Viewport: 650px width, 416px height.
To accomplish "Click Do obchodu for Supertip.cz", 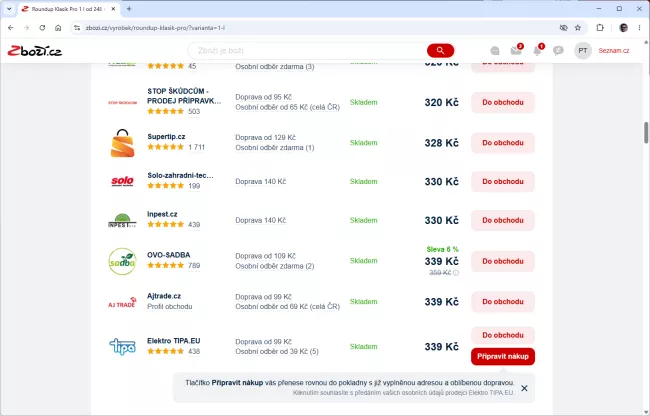I will (503, 143).
